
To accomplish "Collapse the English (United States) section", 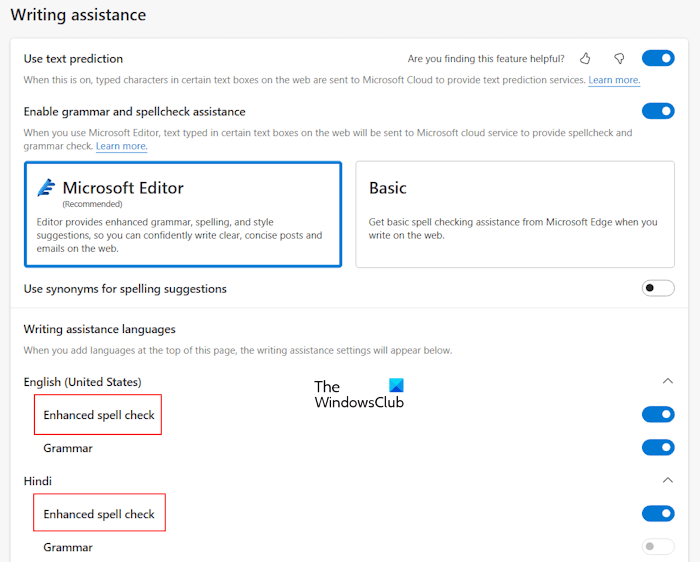I will point(668,381).
